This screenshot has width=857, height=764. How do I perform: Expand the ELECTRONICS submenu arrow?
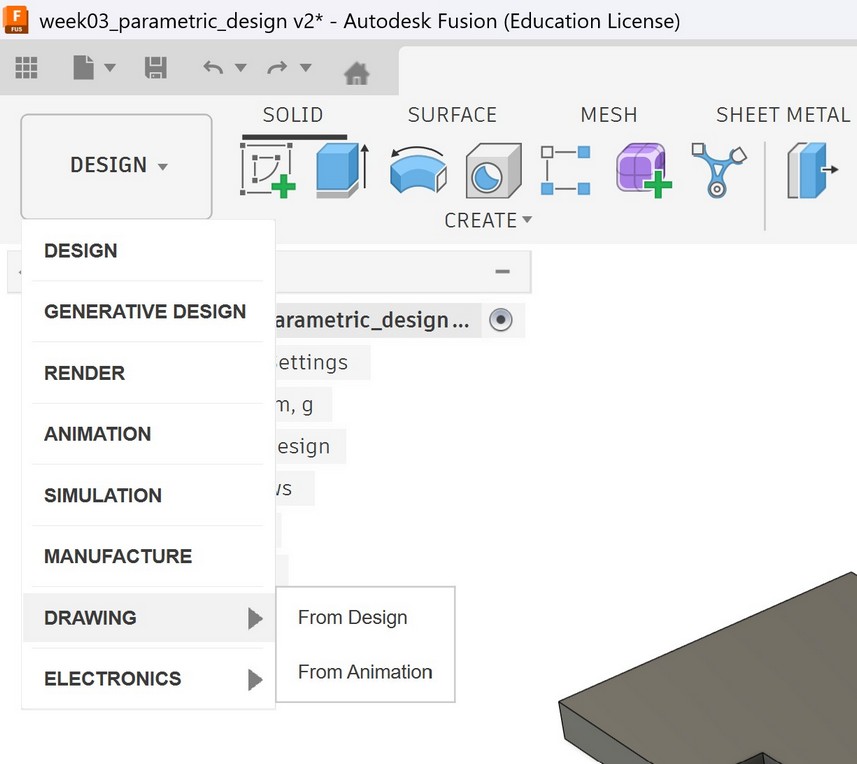[255, 679]
